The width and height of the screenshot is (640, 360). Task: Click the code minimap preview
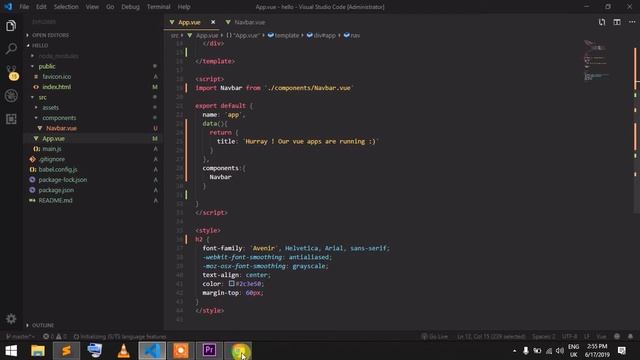(x=597, y=60)
